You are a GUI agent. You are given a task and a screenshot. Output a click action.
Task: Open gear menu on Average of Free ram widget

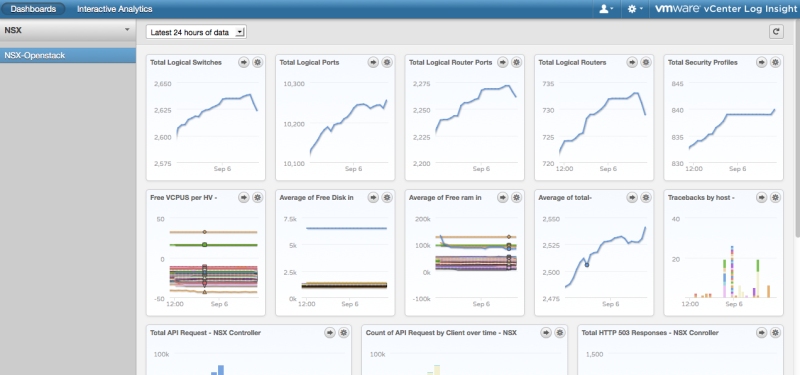coord(516,197)
